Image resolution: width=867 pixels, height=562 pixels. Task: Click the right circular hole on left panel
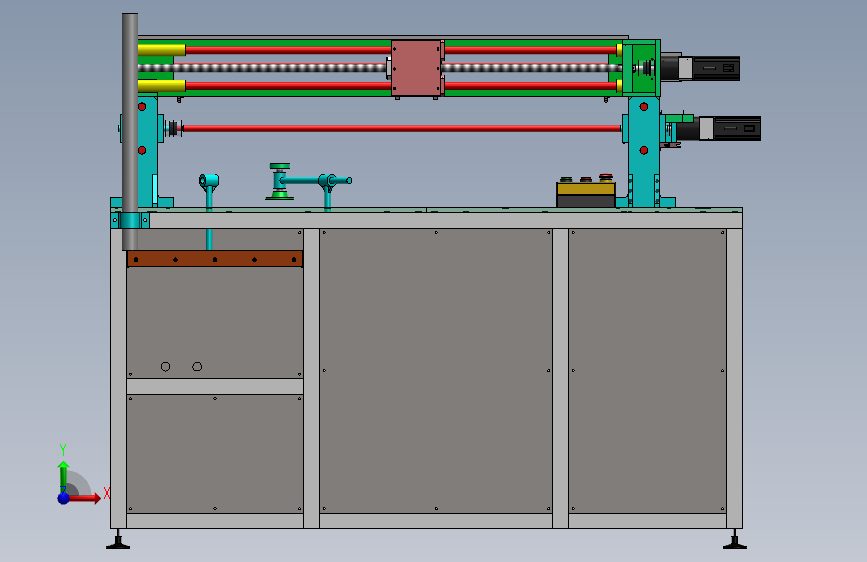pos(197,366)
